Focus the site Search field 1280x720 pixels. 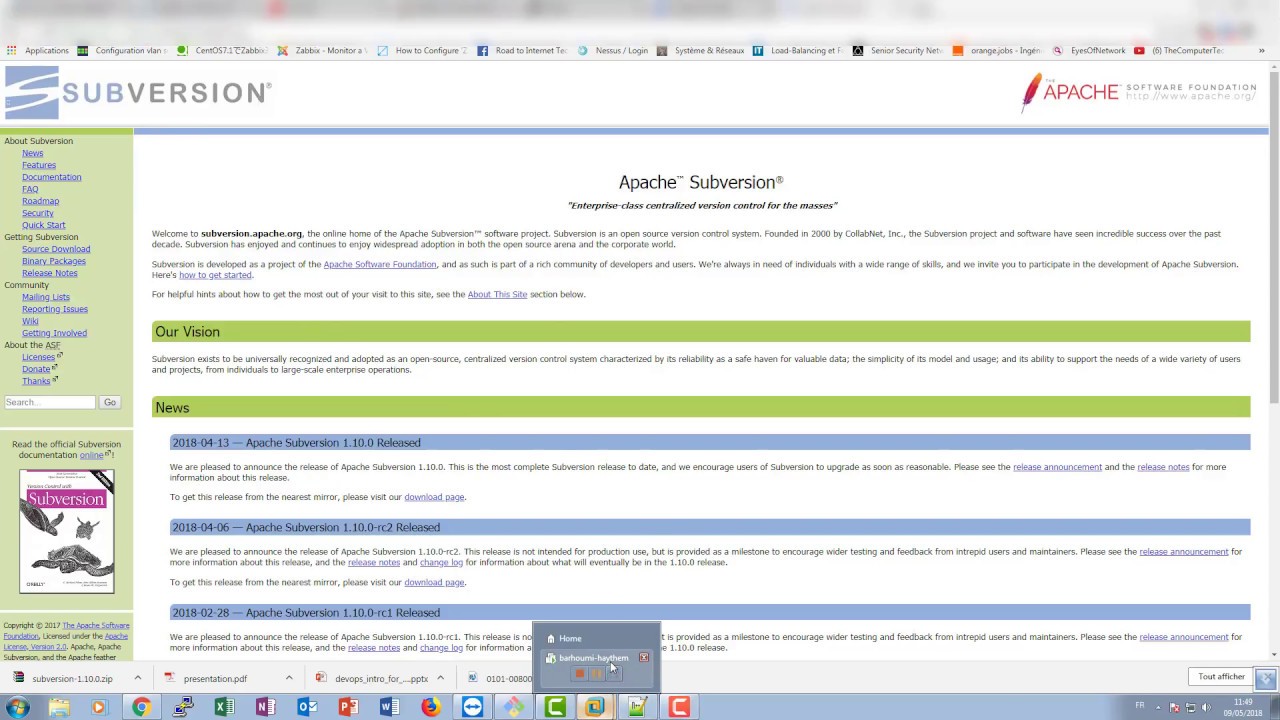click(50, 402)
